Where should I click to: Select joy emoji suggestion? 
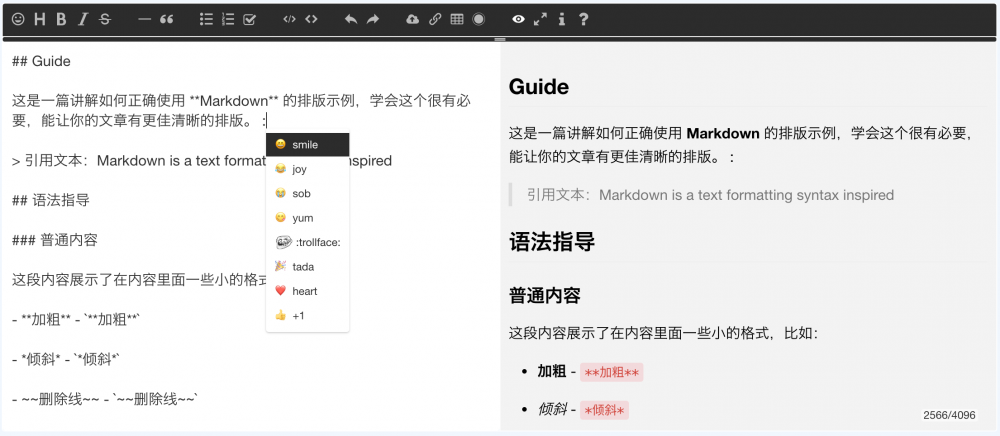pyautogui.click(x=307, y=169)
